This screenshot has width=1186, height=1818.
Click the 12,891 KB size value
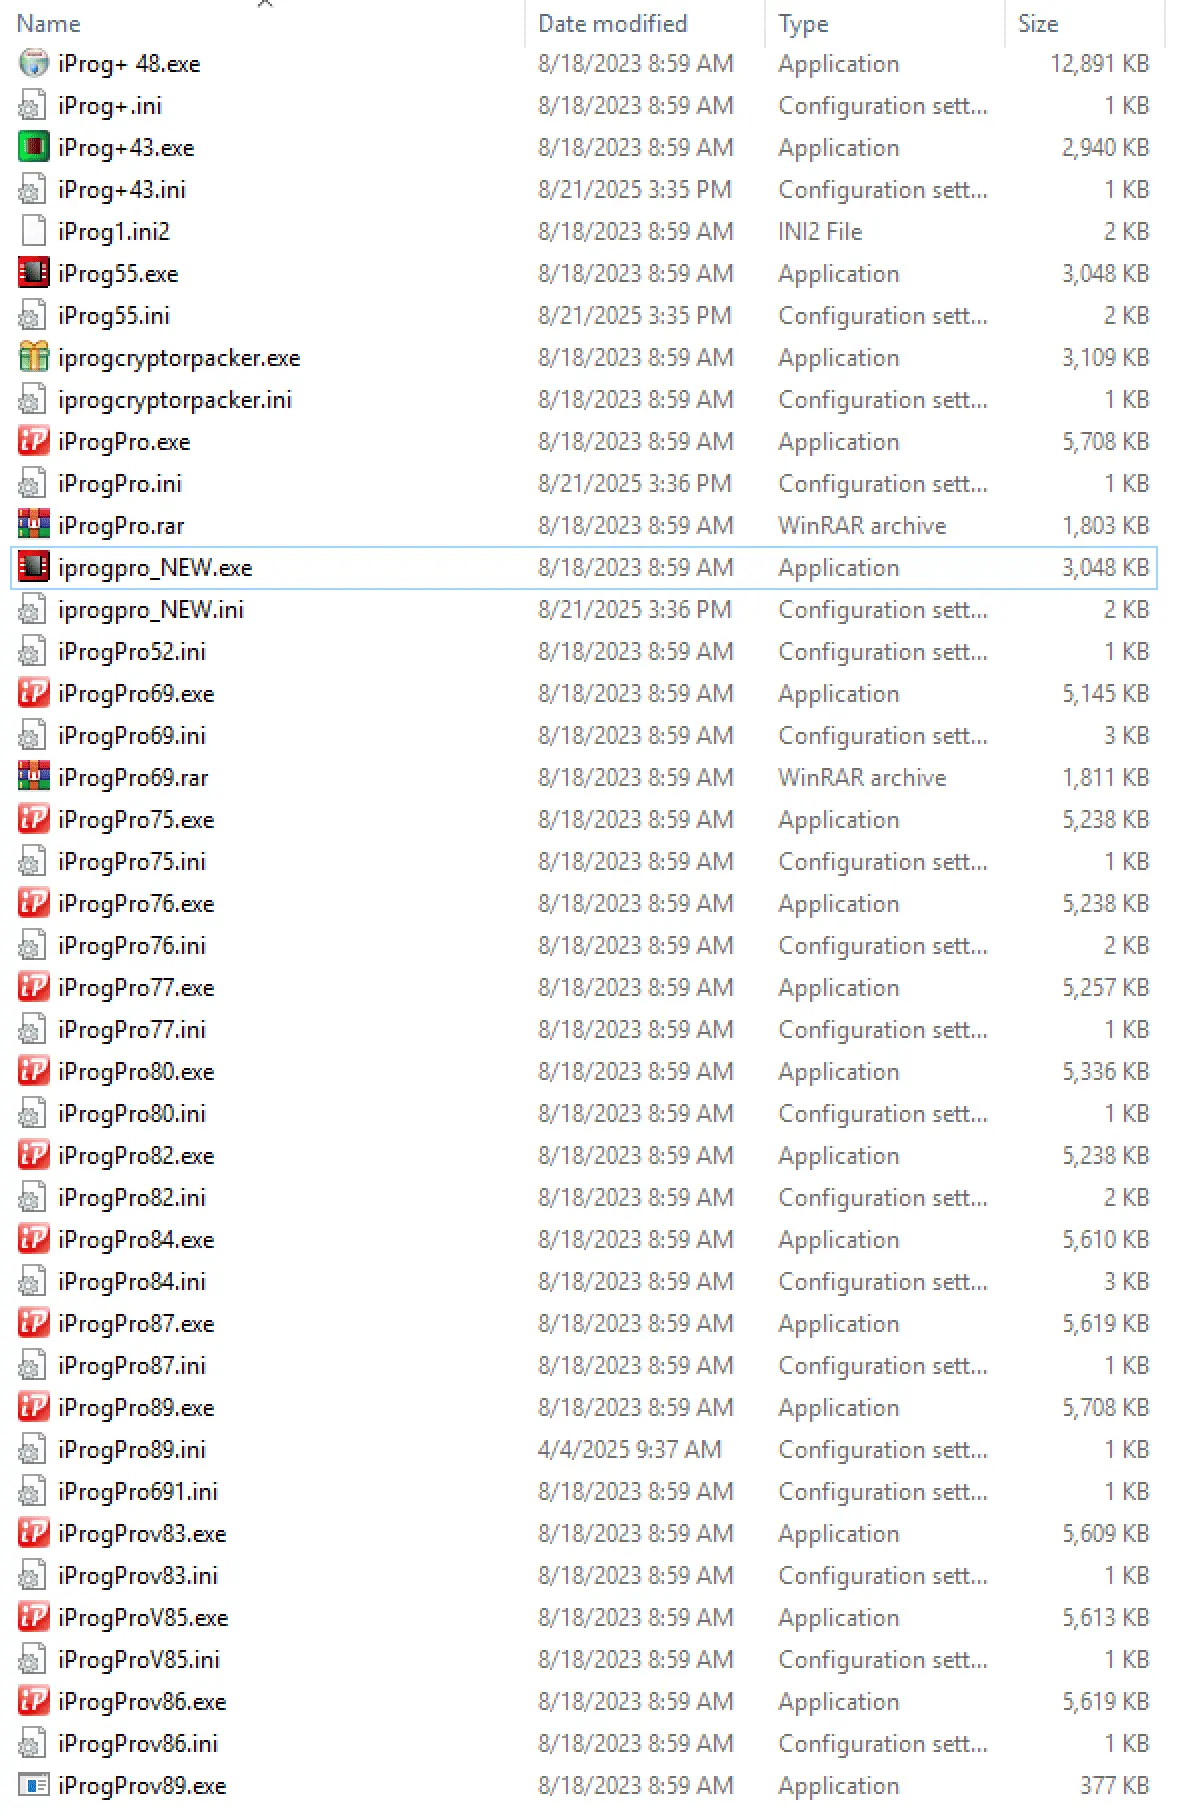[1099, 64]
